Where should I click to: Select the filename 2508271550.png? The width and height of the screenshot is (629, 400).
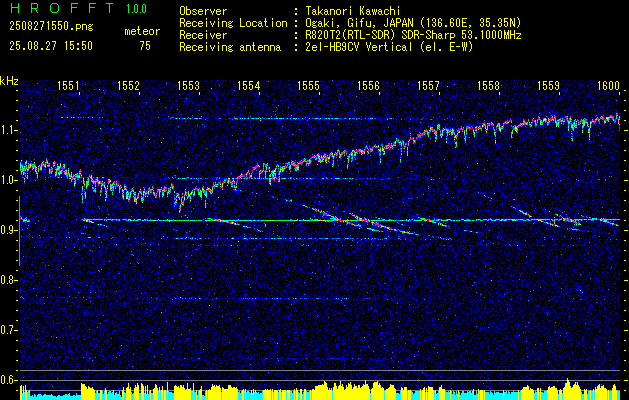click(x=51, y=27)
